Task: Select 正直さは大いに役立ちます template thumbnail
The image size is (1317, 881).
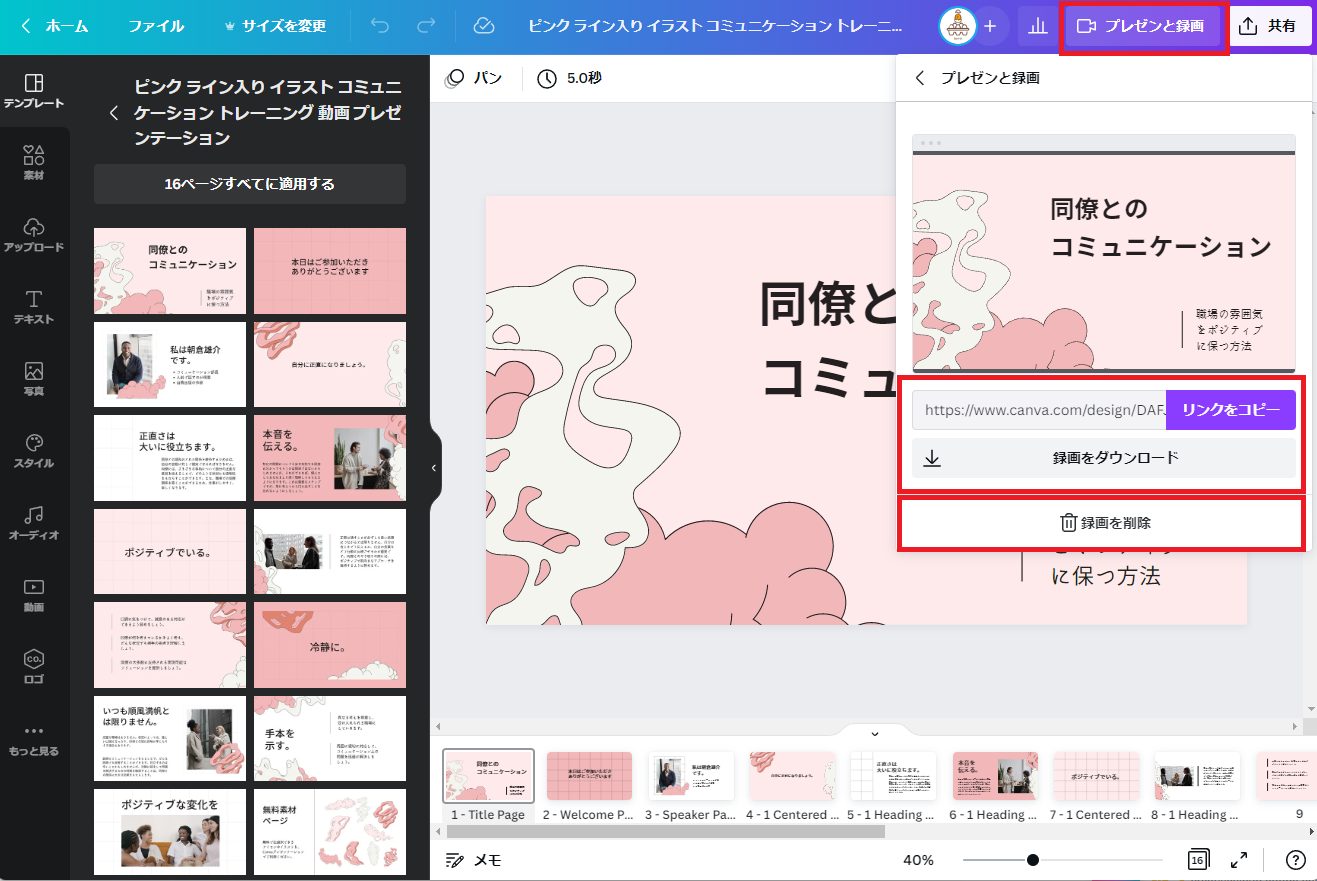Action: point(170,458)
